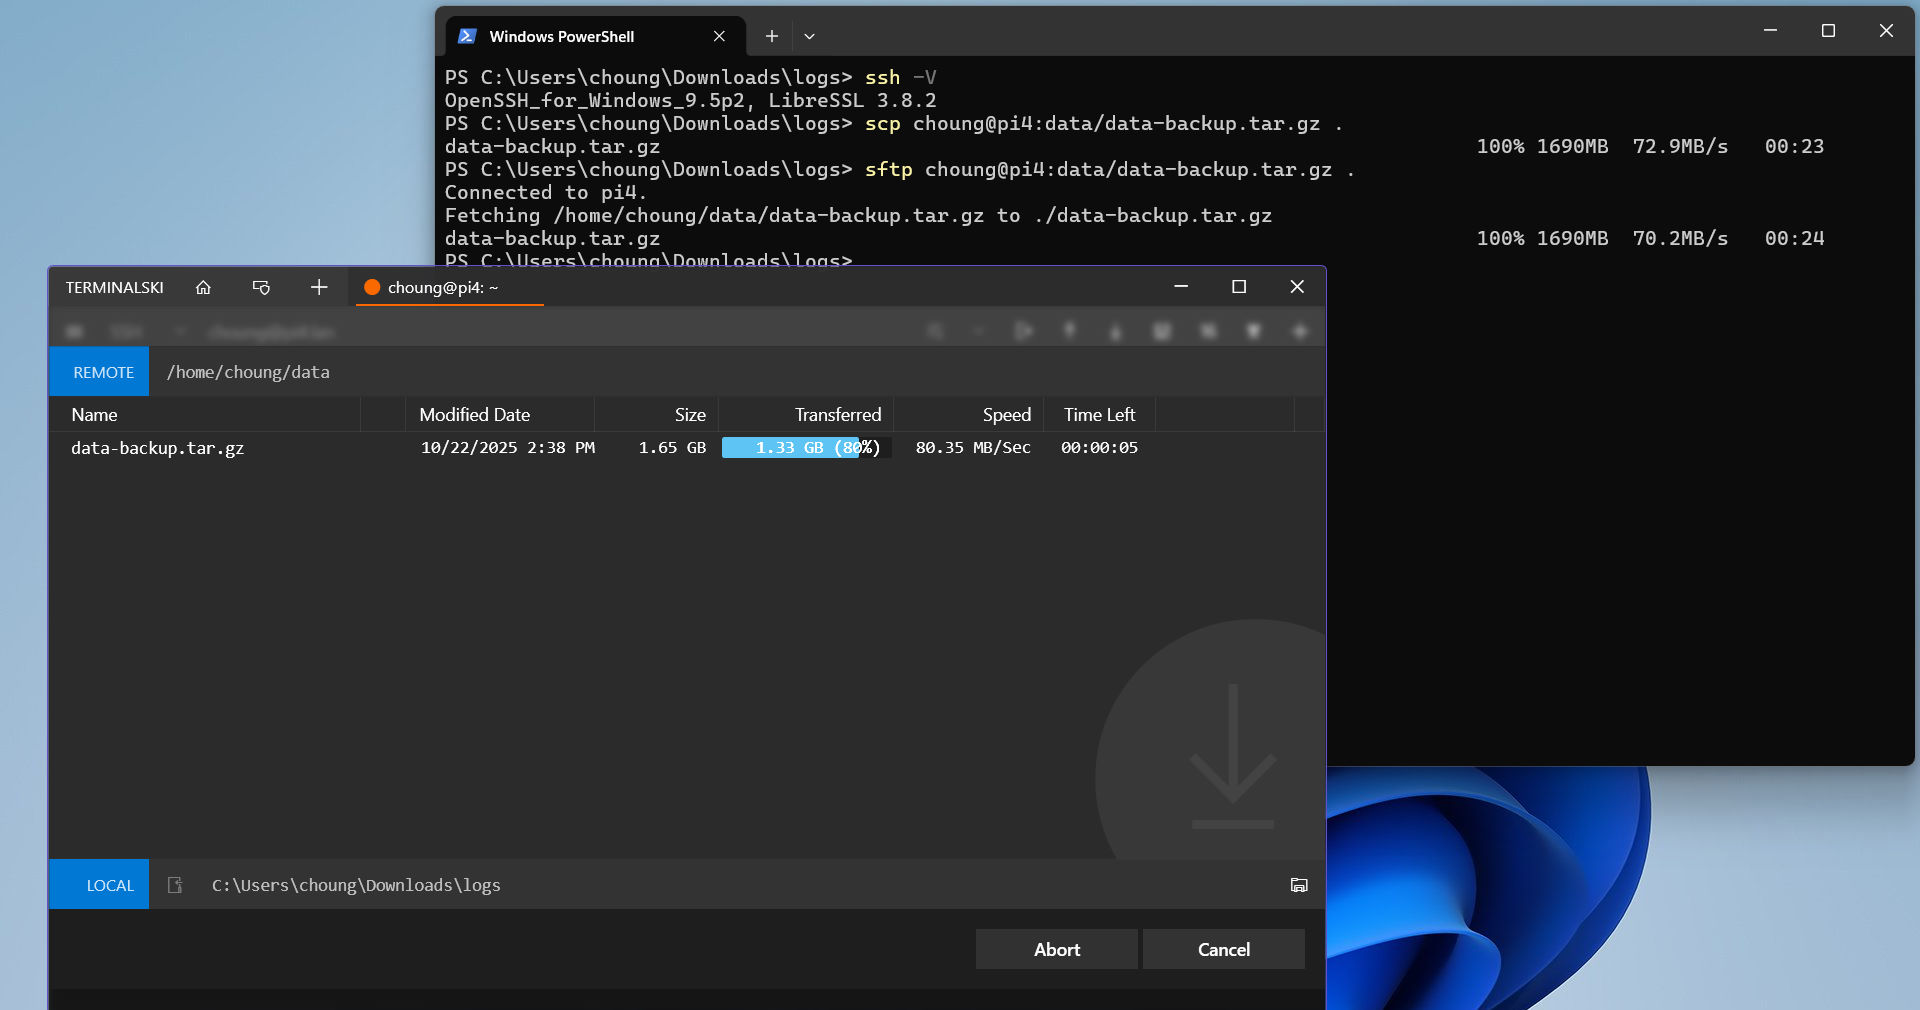This screenshot has height=1010, width=1920.
Task: Open a new Terminalski tab with plus
Action: click(319, 288)
